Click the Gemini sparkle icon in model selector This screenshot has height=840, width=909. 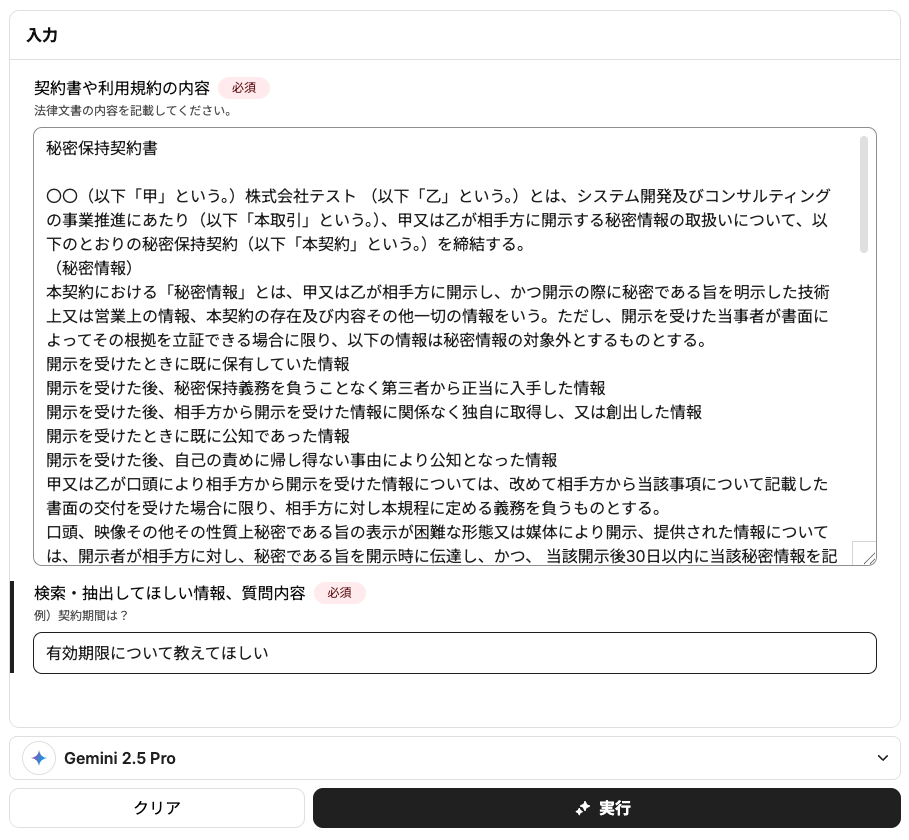[39, 758]
